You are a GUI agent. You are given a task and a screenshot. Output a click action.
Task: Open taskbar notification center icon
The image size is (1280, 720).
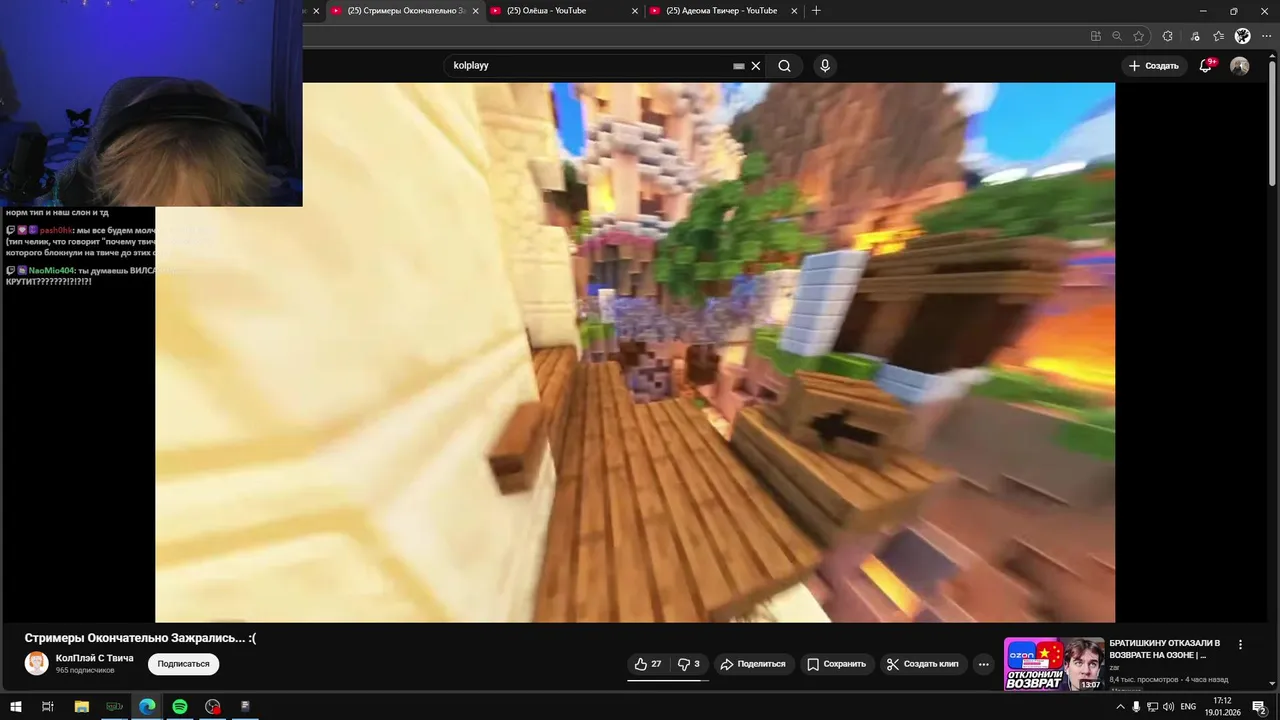point(1259,707)
